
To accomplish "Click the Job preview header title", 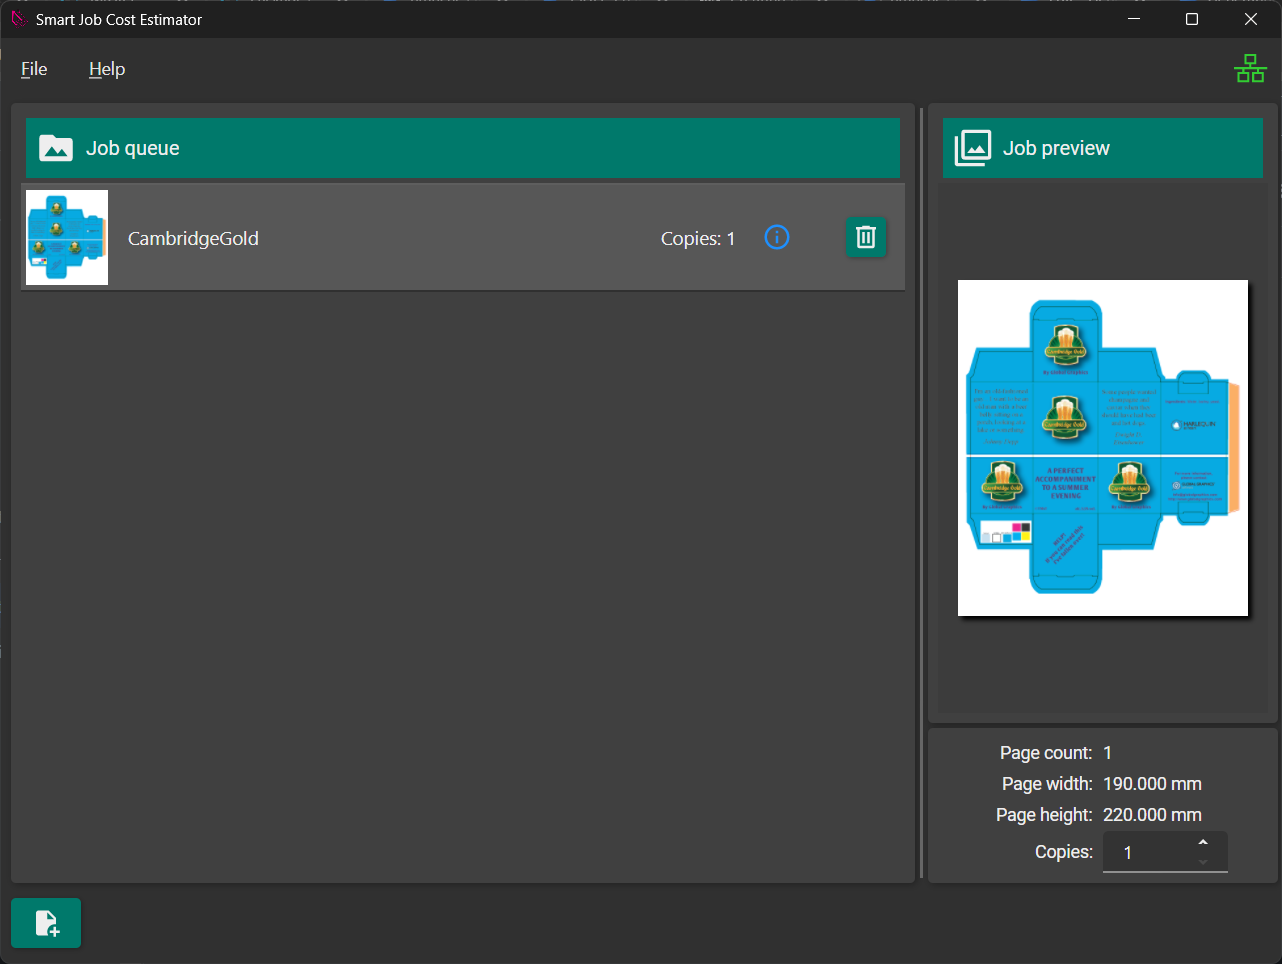I will click(x=1056, y=148).
